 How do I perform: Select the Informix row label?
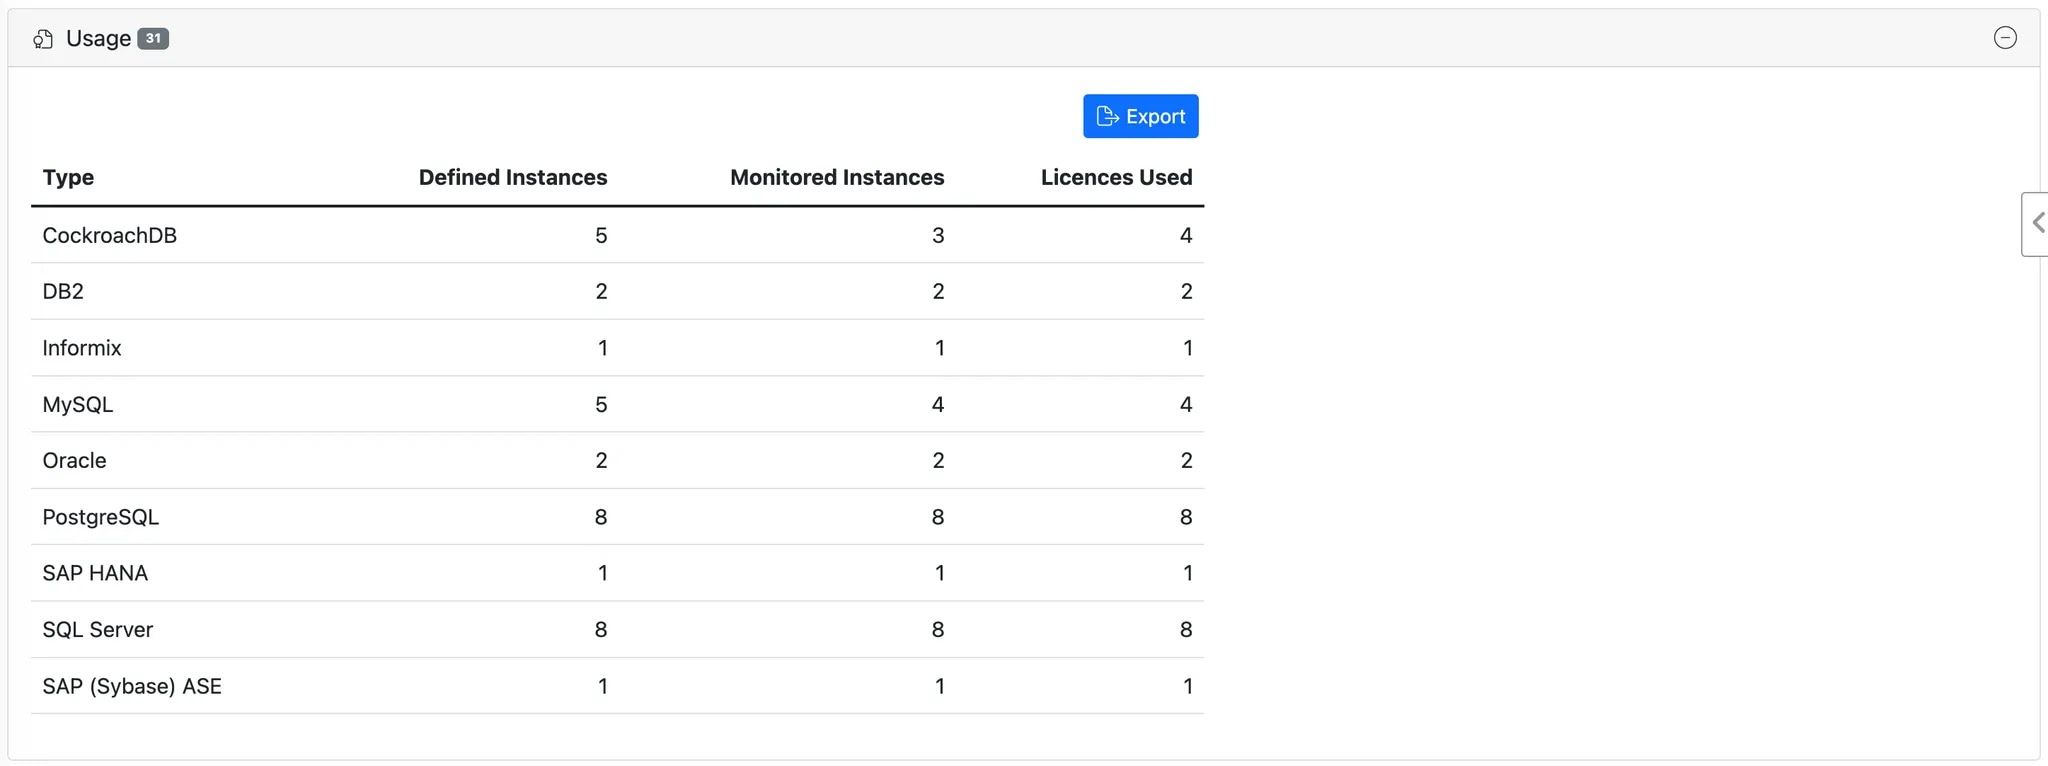pos(82,348)
